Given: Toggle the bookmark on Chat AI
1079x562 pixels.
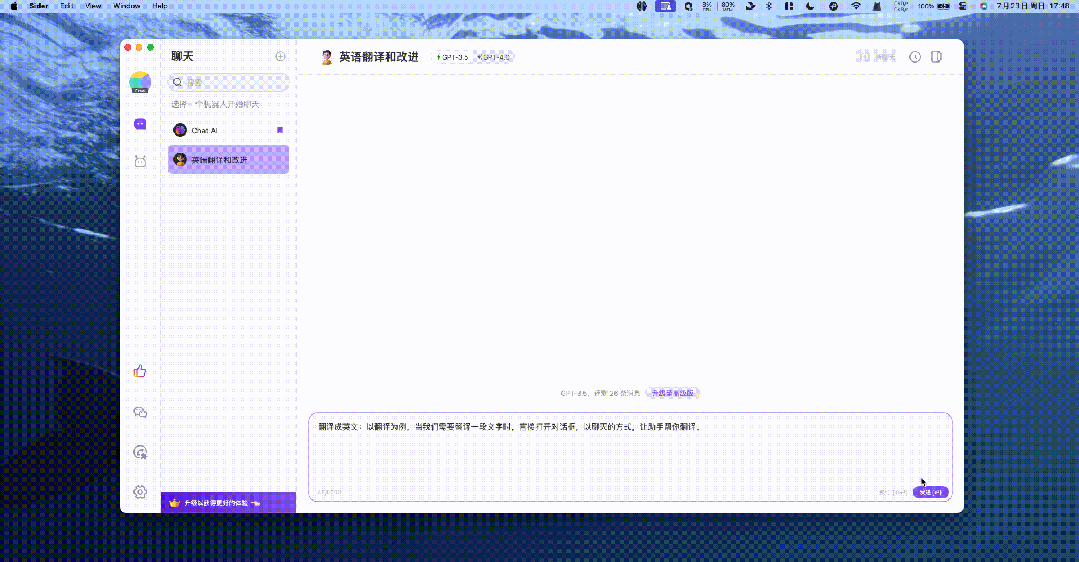Looking at the screenshot, I should click(x=280, y=130).
